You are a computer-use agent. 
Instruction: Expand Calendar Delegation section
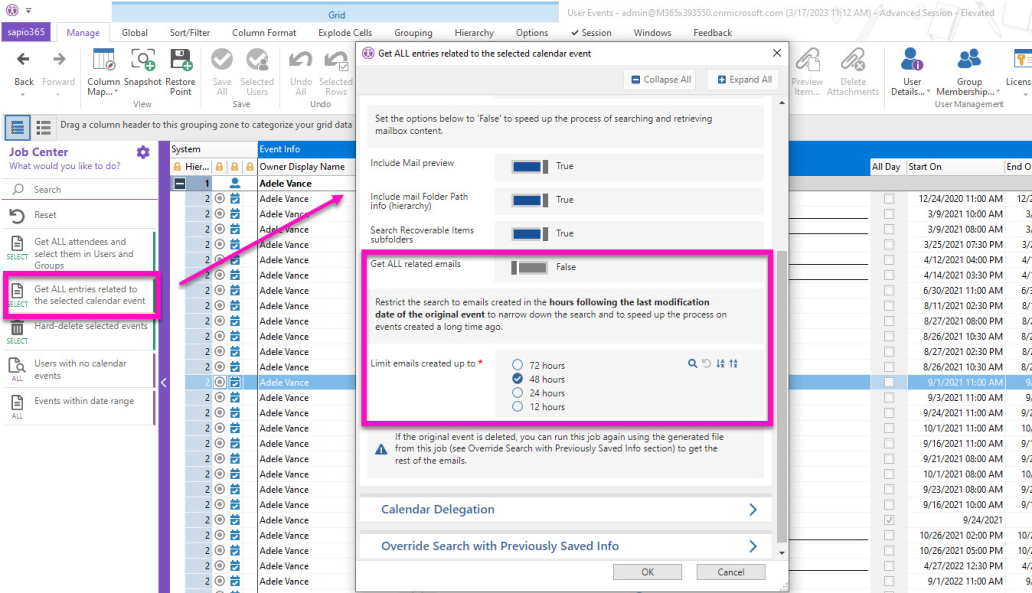[566, 509]
